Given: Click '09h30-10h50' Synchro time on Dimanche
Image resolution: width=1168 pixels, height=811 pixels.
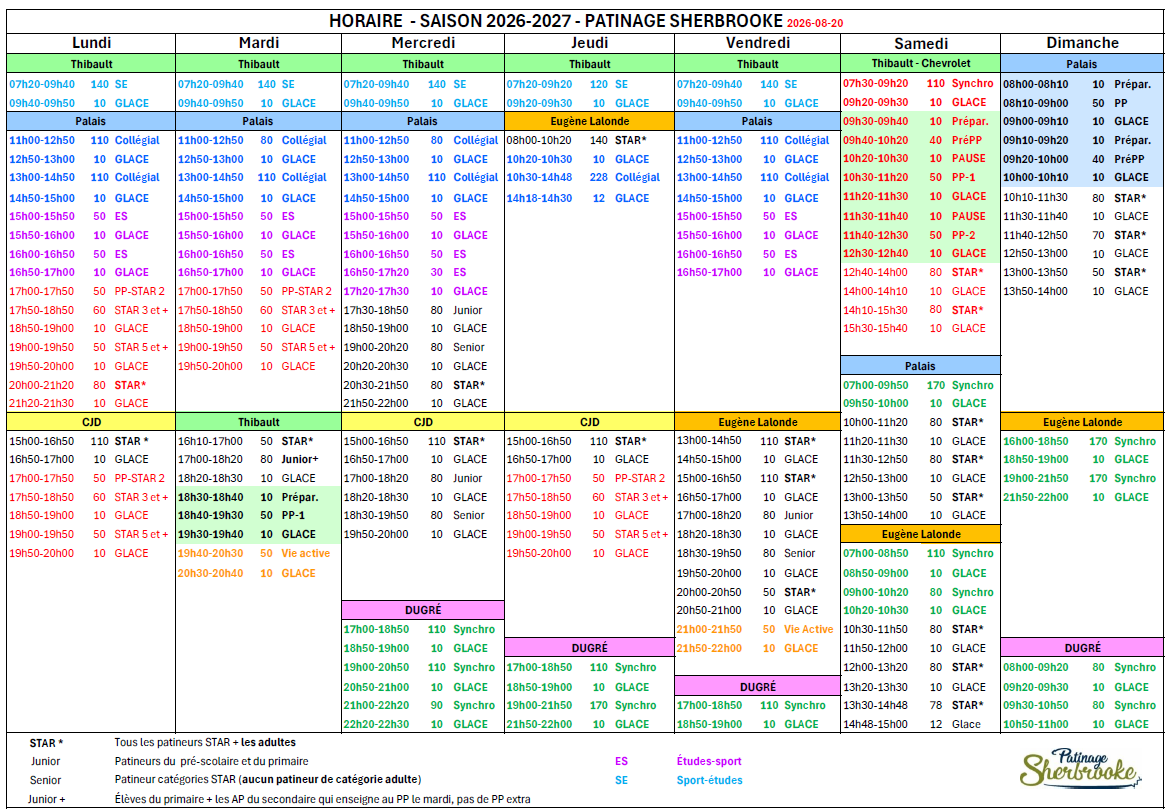Looking at the screenshot, I should click(x=1035, y=705).
